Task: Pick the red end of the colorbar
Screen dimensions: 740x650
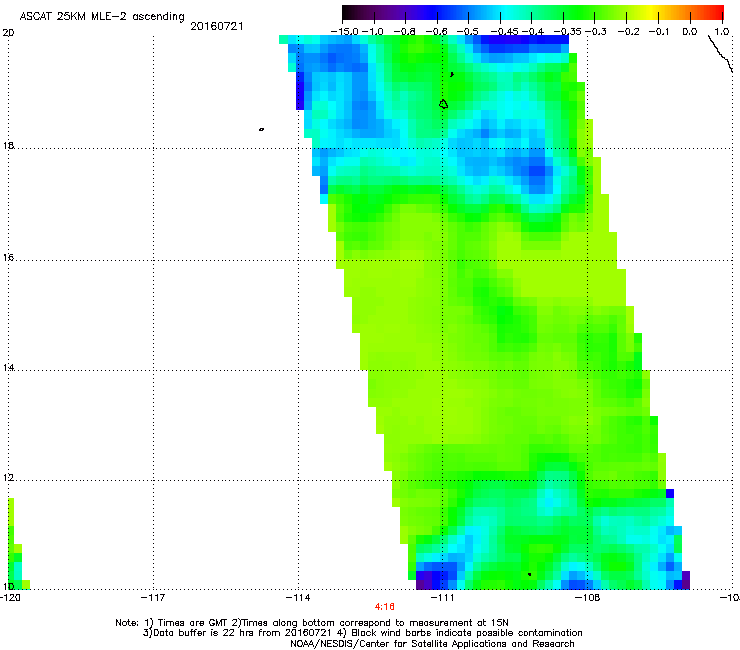Action: 718,12
